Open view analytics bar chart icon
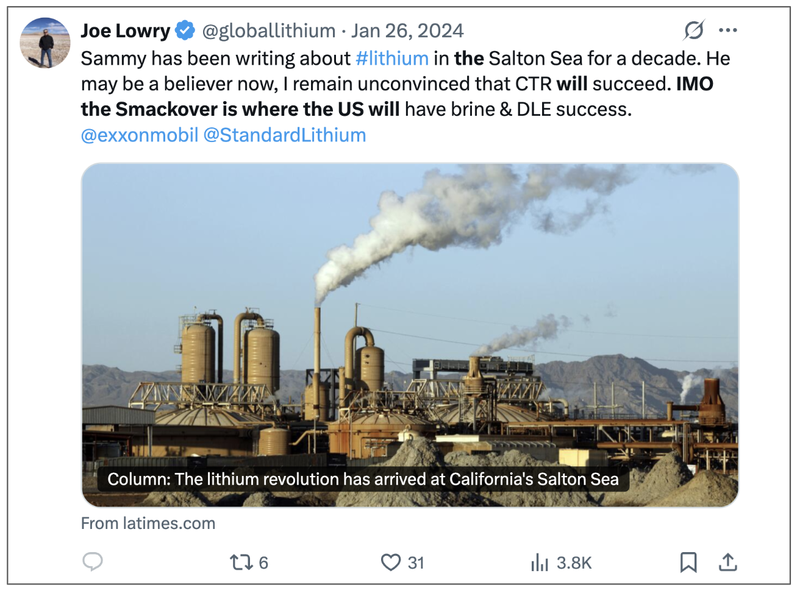This screenshot has width=800, height=596. [x=540, y=562]
